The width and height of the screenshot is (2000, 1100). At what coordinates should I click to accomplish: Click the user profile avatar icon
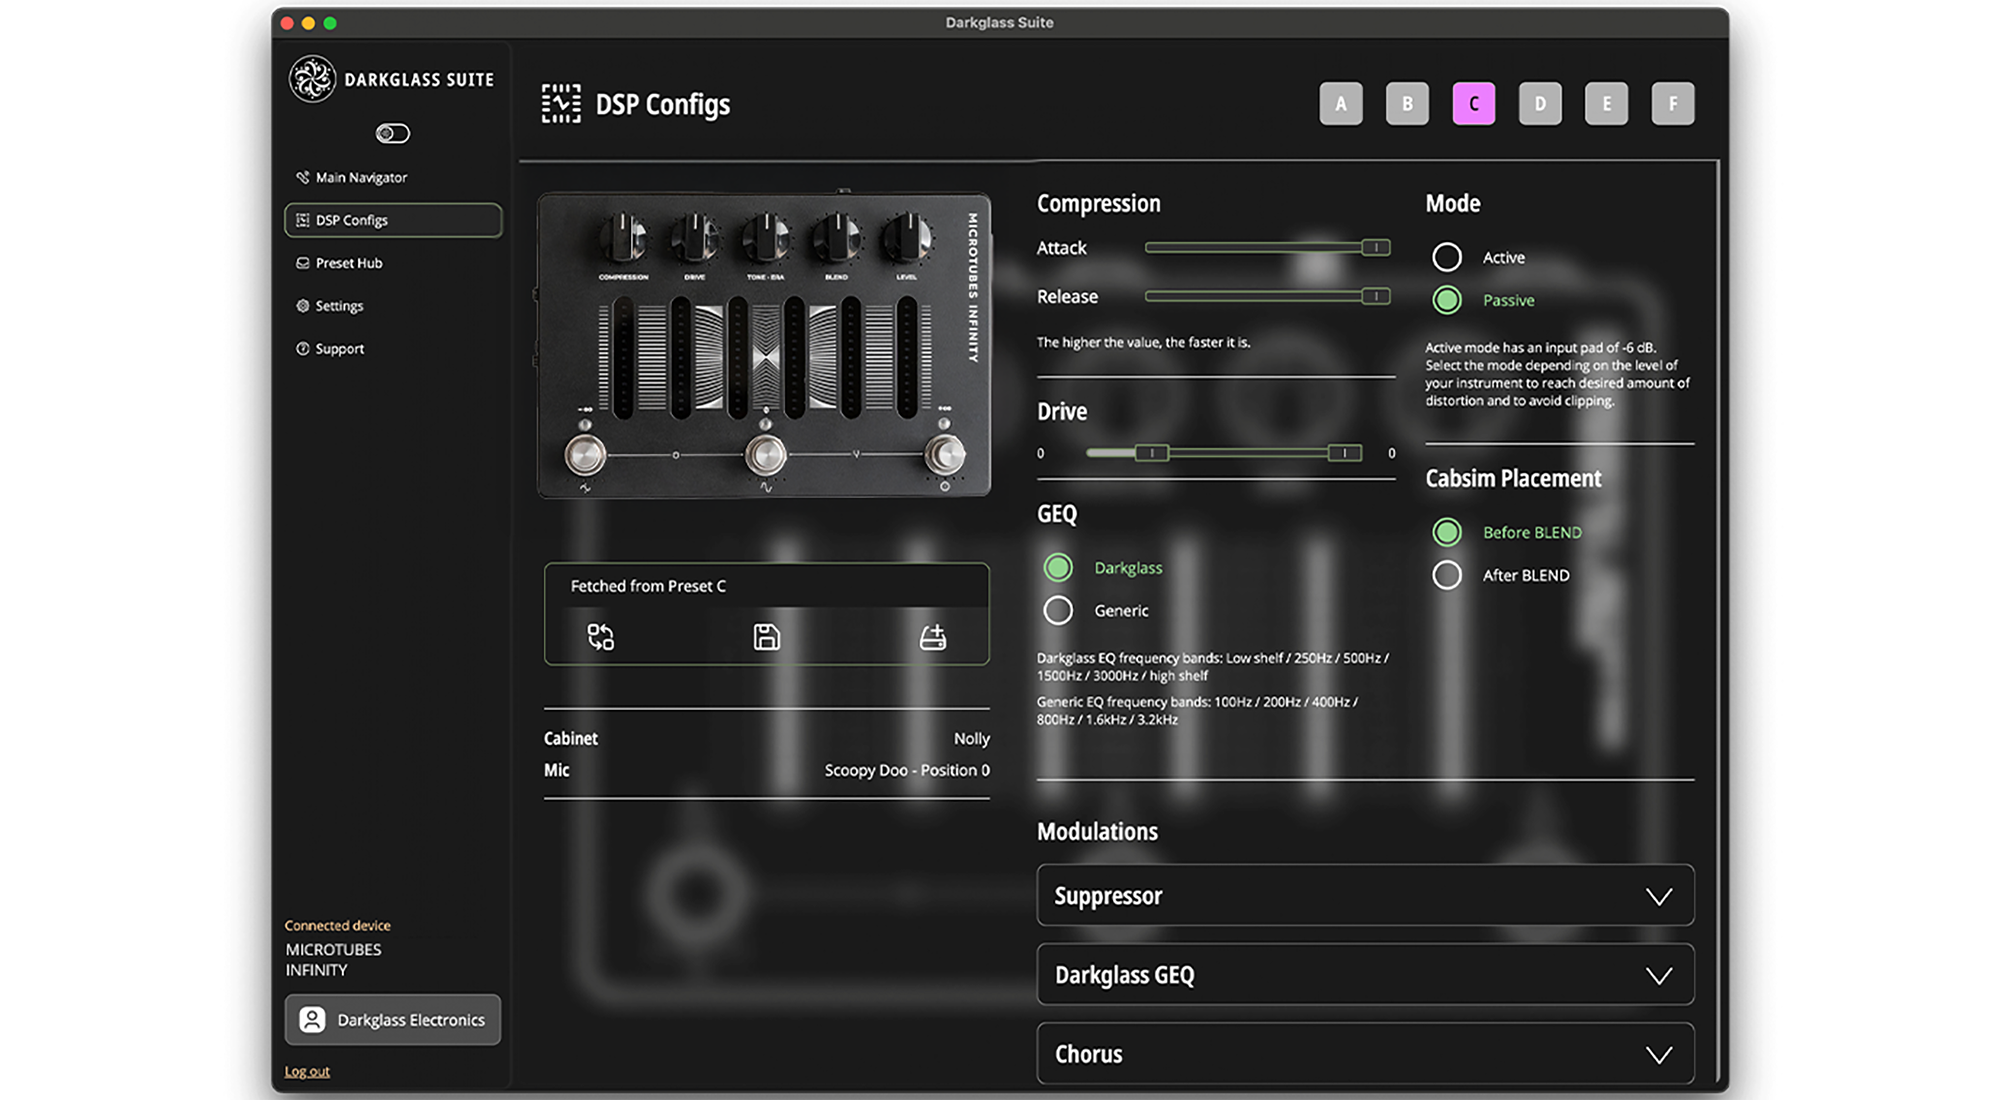click(x=312, y=1019)
